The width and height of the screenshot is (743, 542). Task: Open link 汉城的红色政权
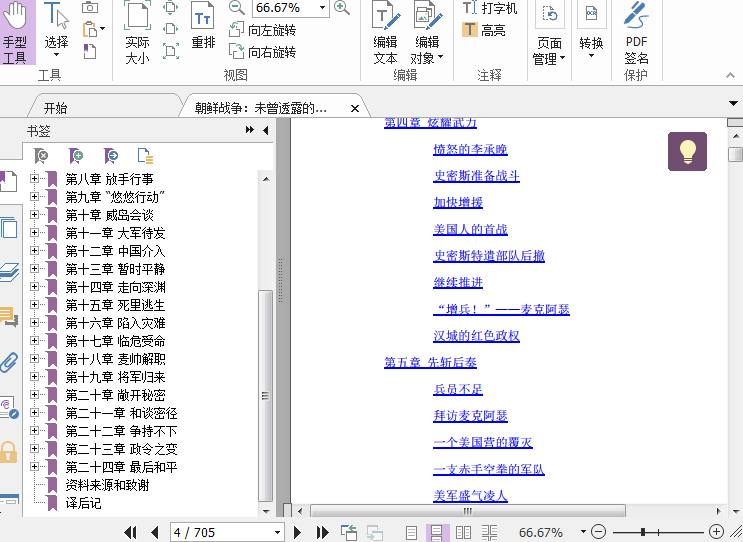click(476, 336)
